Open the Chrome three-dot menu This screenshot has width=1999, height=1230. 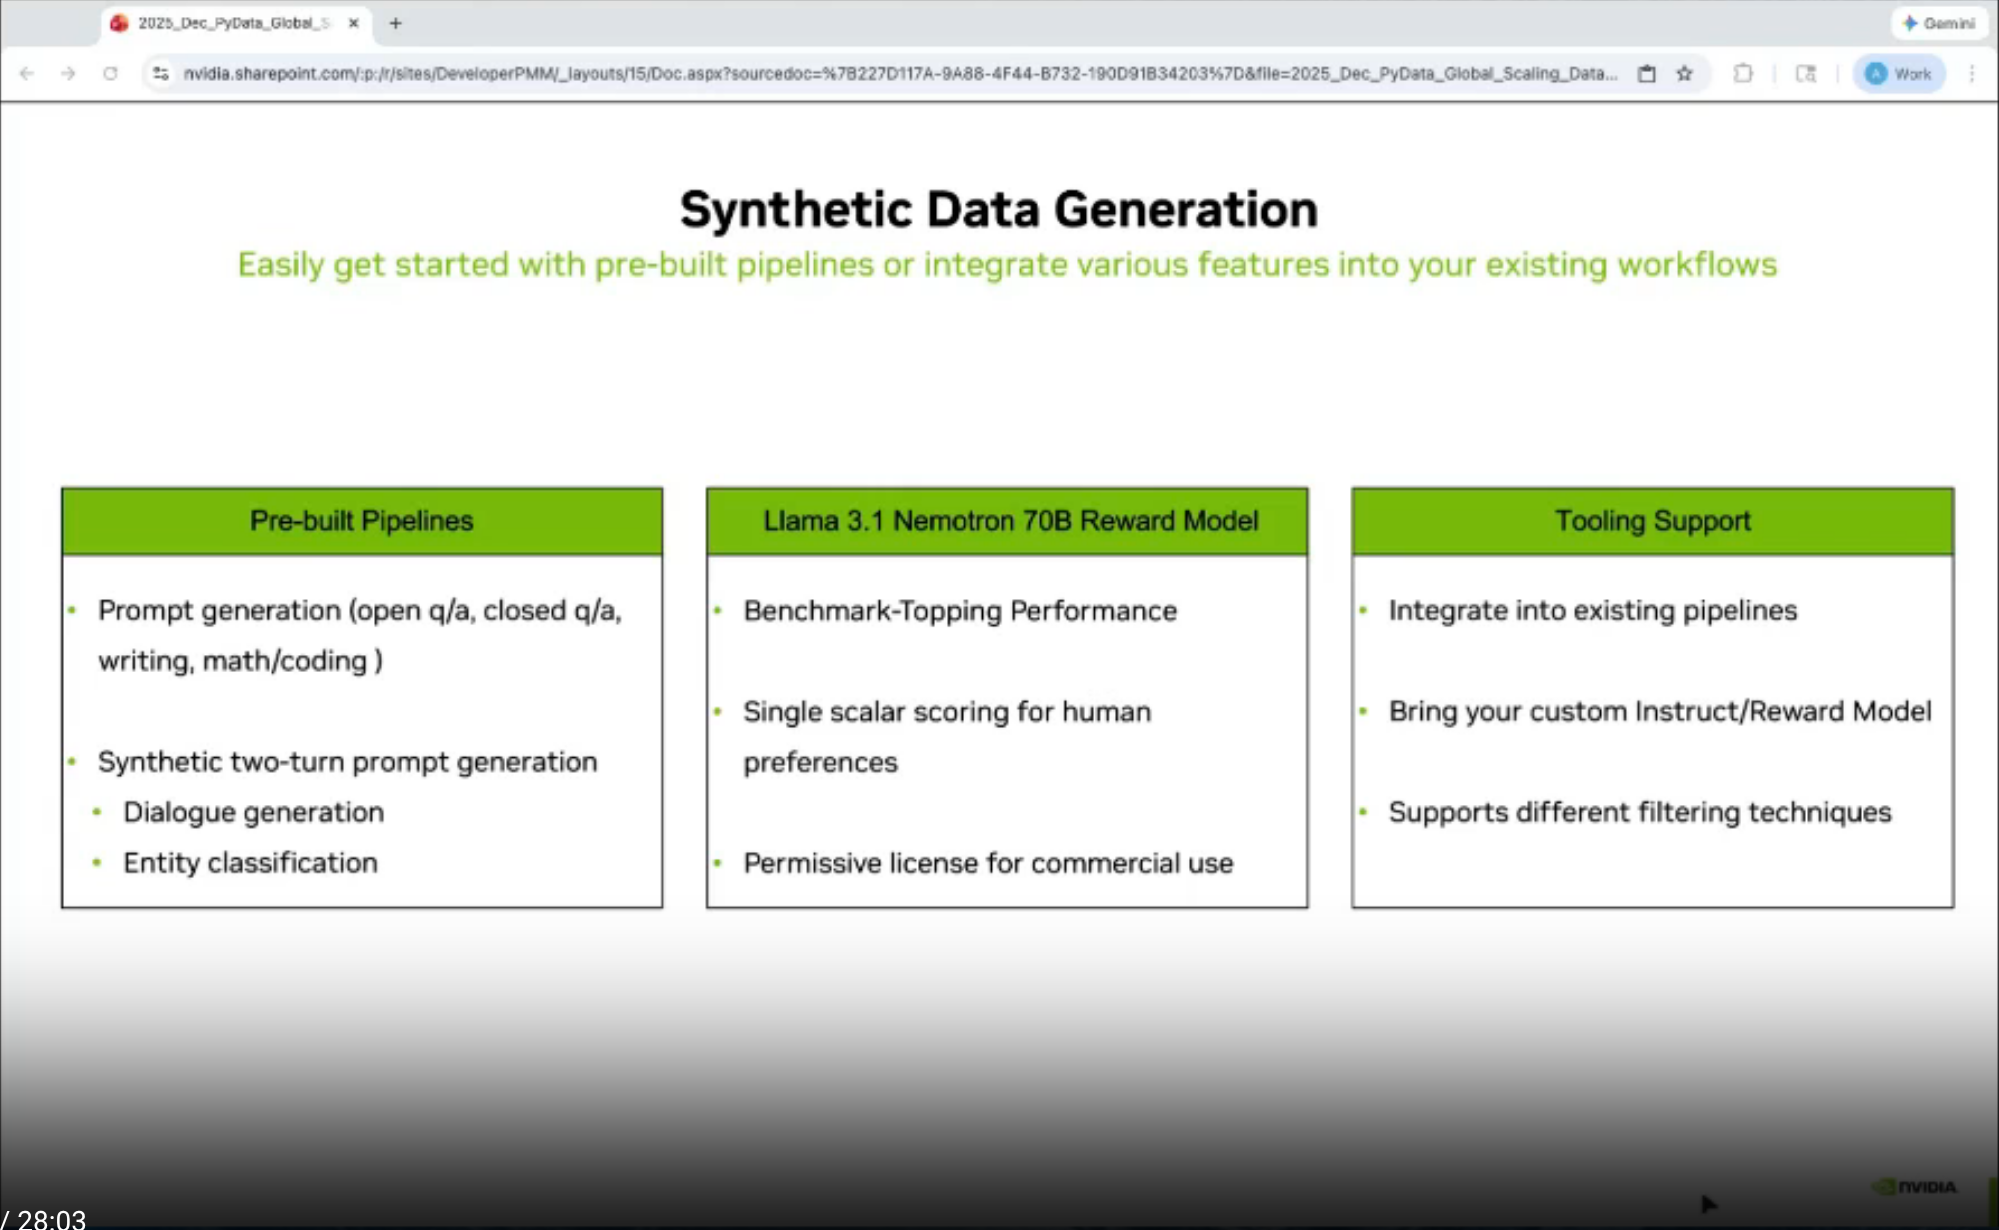click(1972, 73)
